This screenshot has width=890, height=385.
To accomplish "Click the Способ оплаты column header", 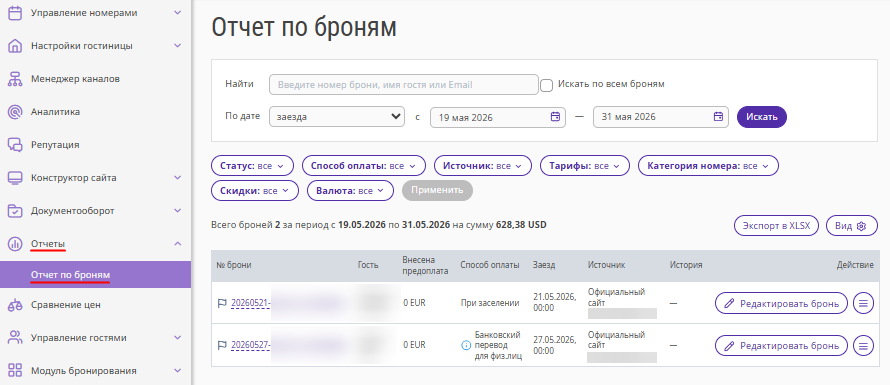I will click(x=490, y=265).
